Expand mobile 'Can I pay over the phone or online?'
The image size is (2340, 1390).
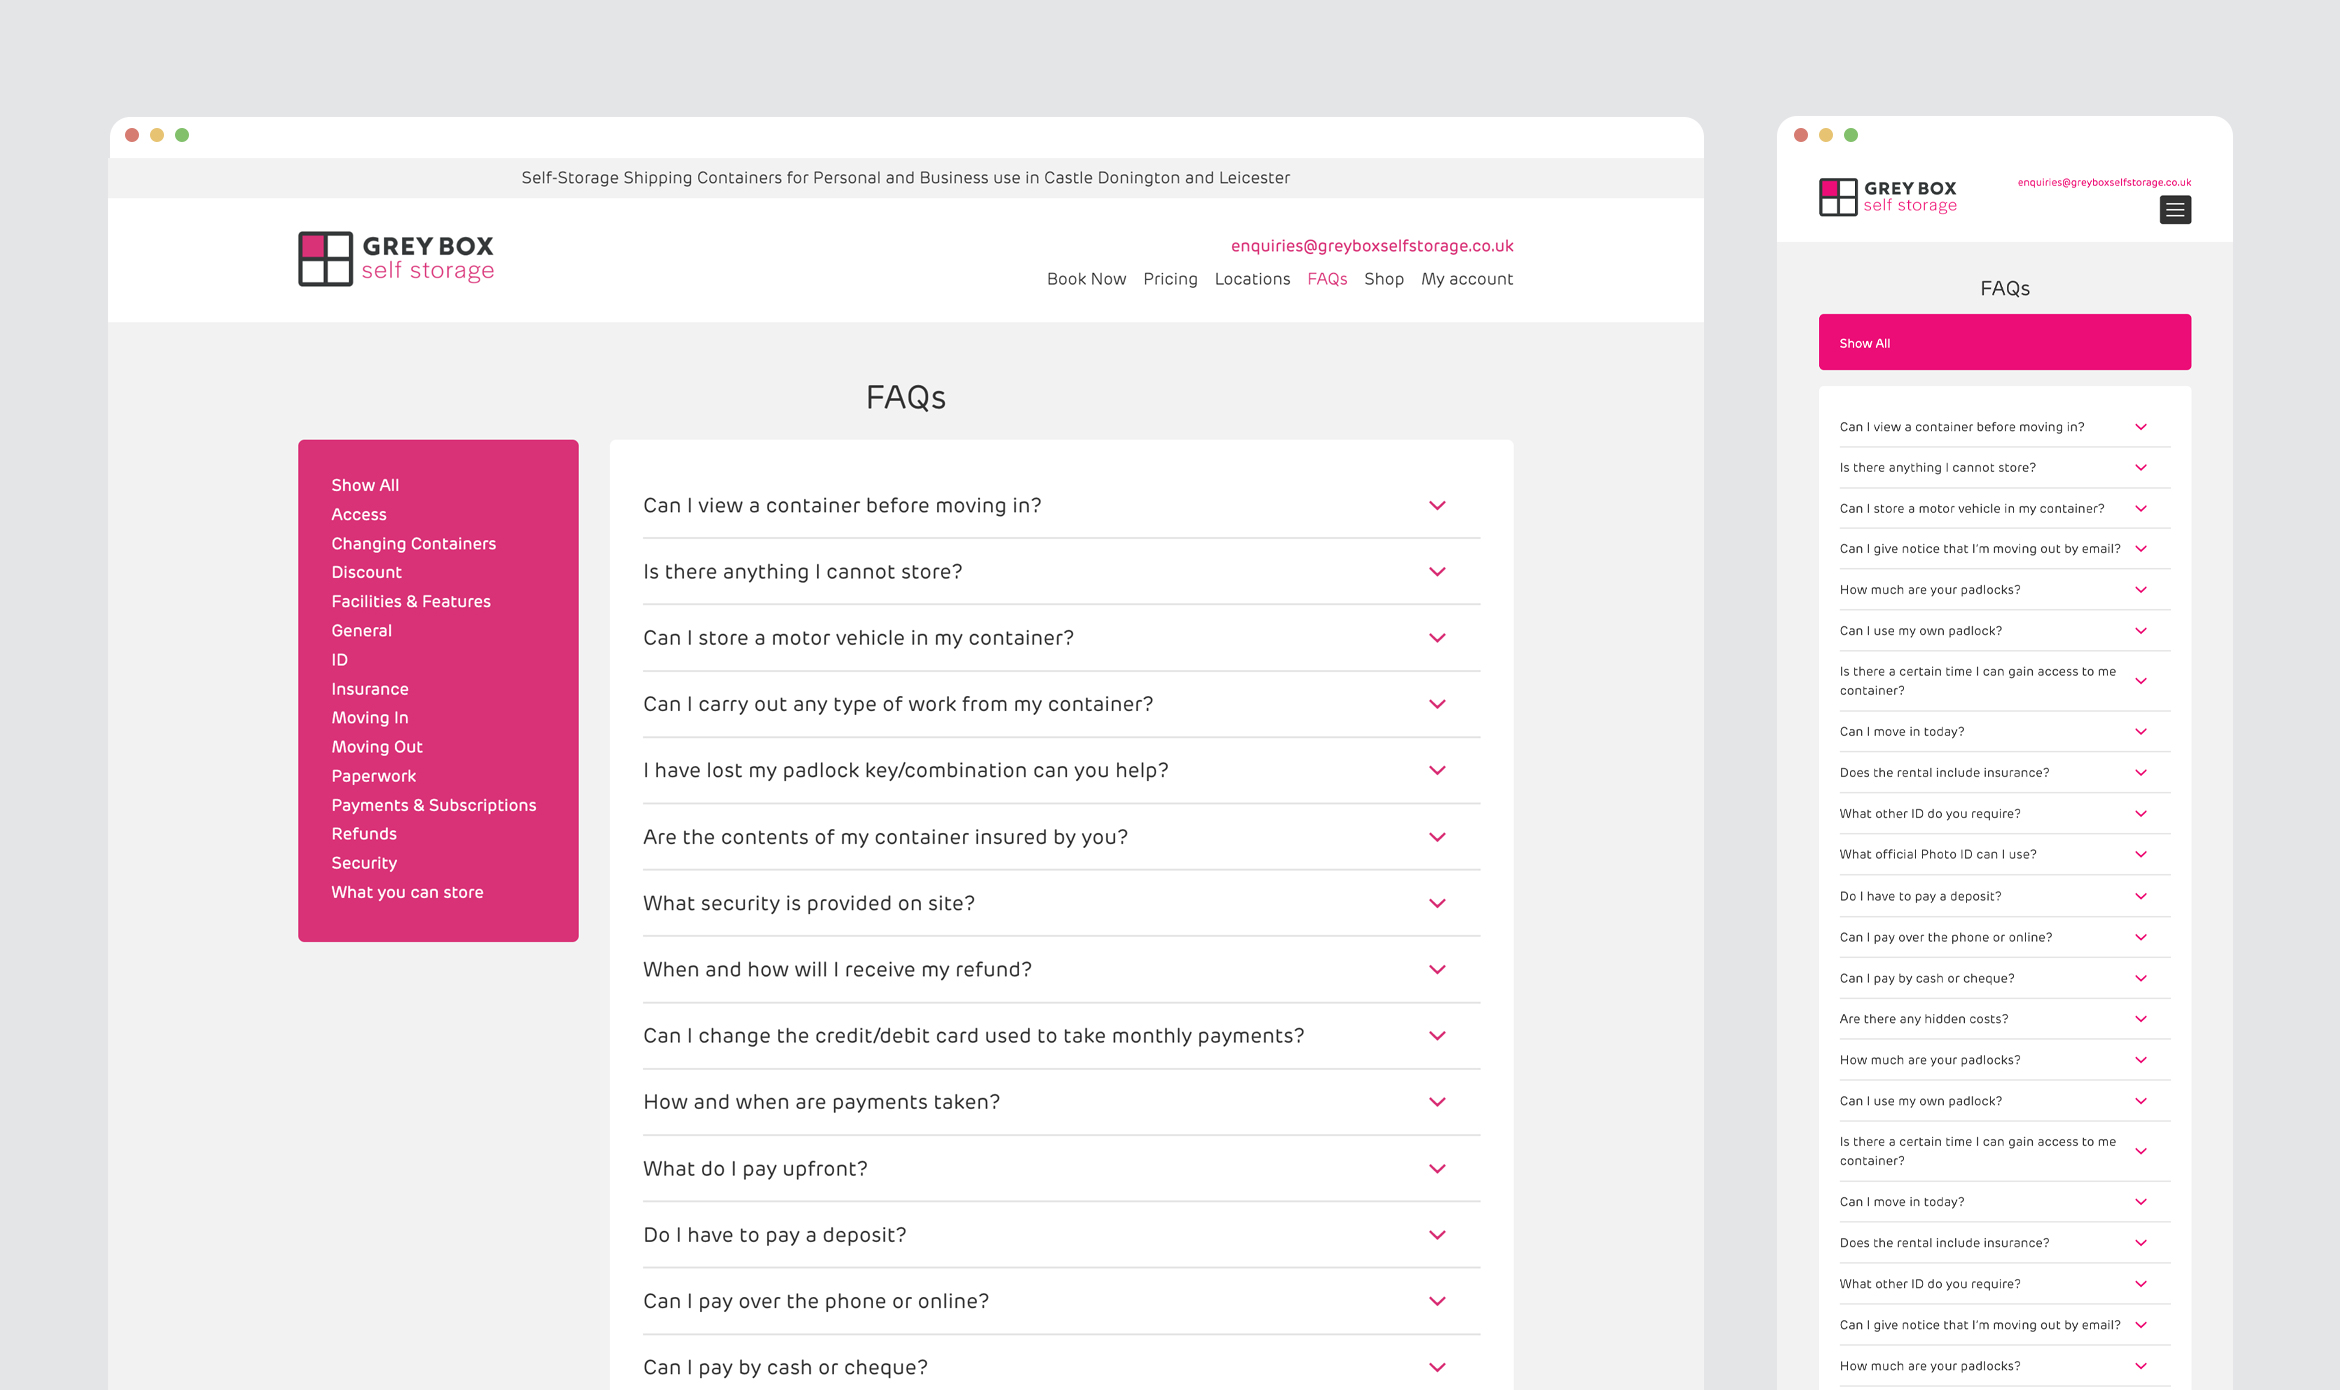2004,938
